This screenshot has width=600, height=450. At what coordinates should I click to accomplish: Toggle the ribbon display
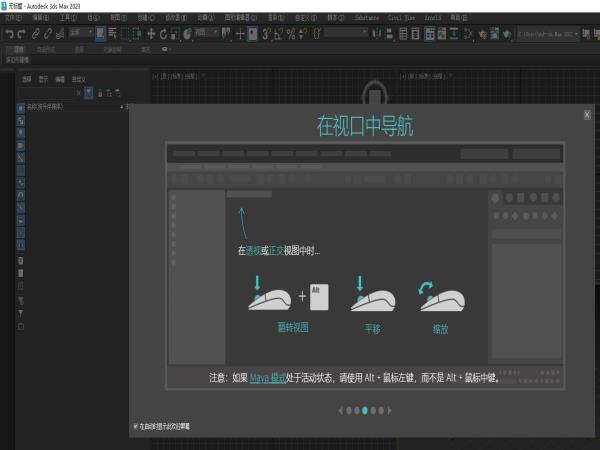[x=430, y=34]
